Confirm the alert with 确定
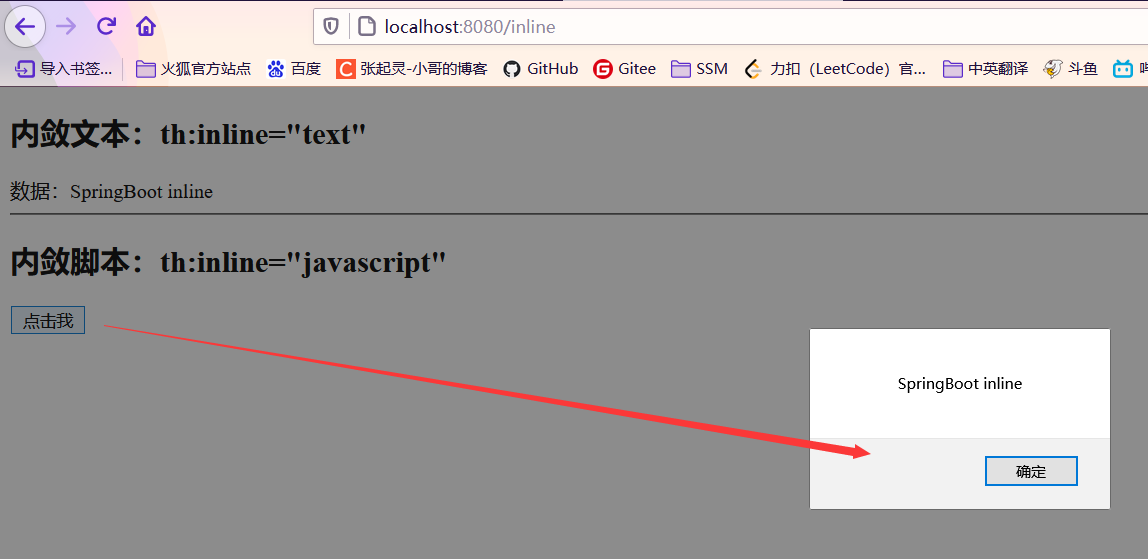The height and width of the screenshot is (559, 1148). [1031, 471]
